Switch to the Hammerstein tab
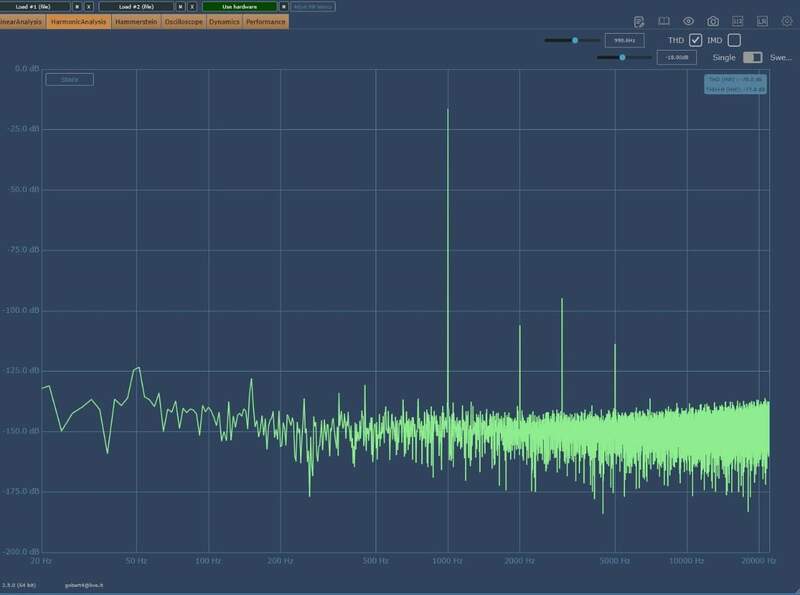The width and height of the screenshot is (800, 595). pos(136,21)
